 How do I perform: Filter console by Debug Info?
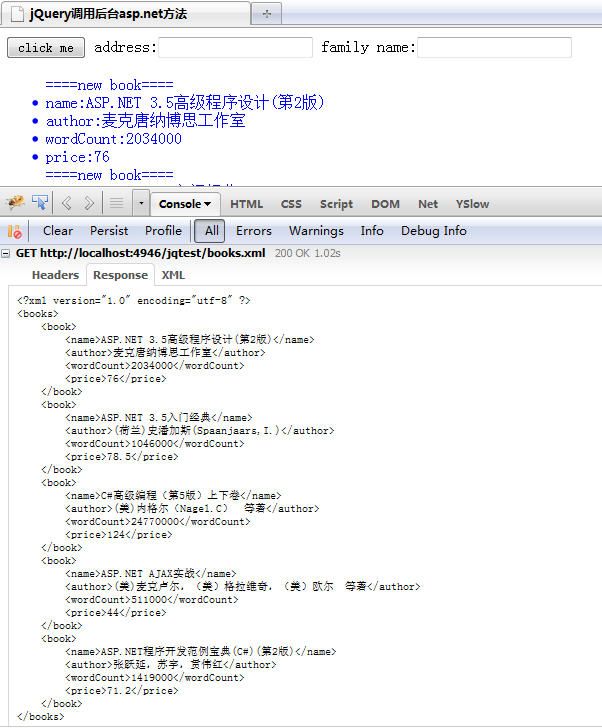pos(434,231)
